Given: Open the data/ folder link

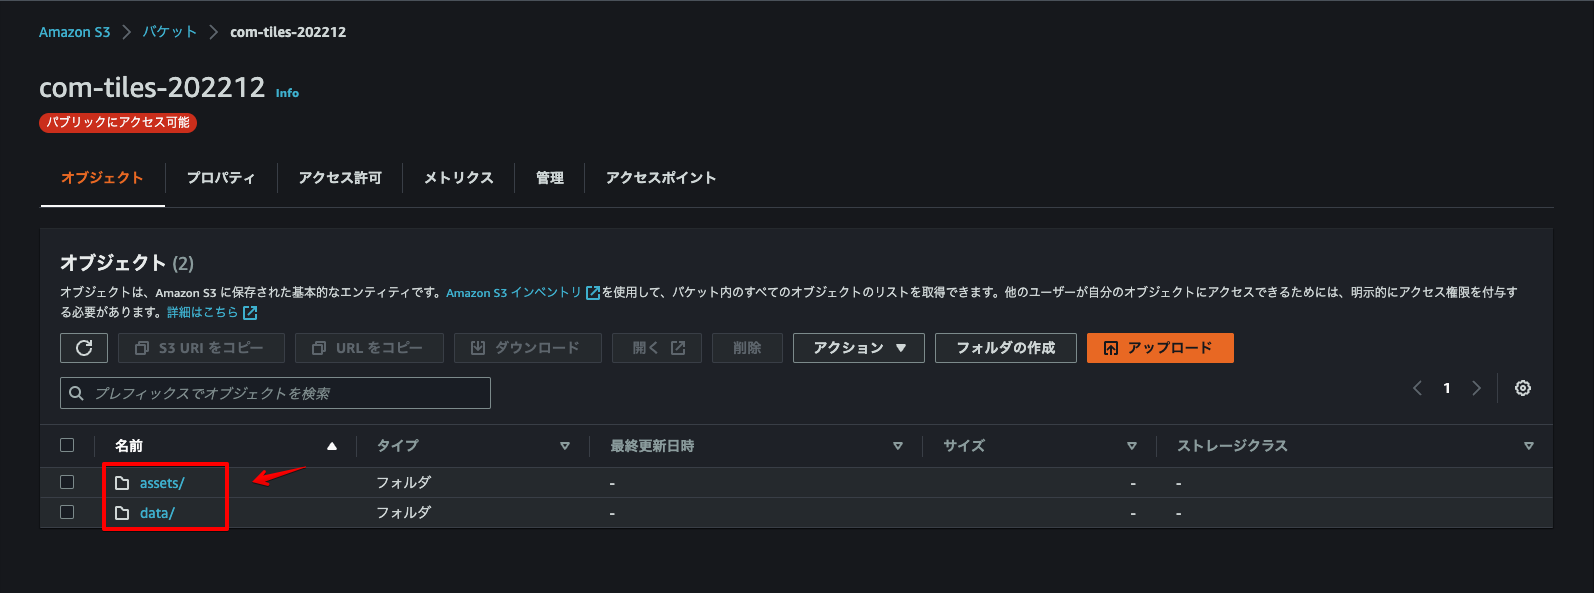Looking at the screenshot, I should point(157,513).
